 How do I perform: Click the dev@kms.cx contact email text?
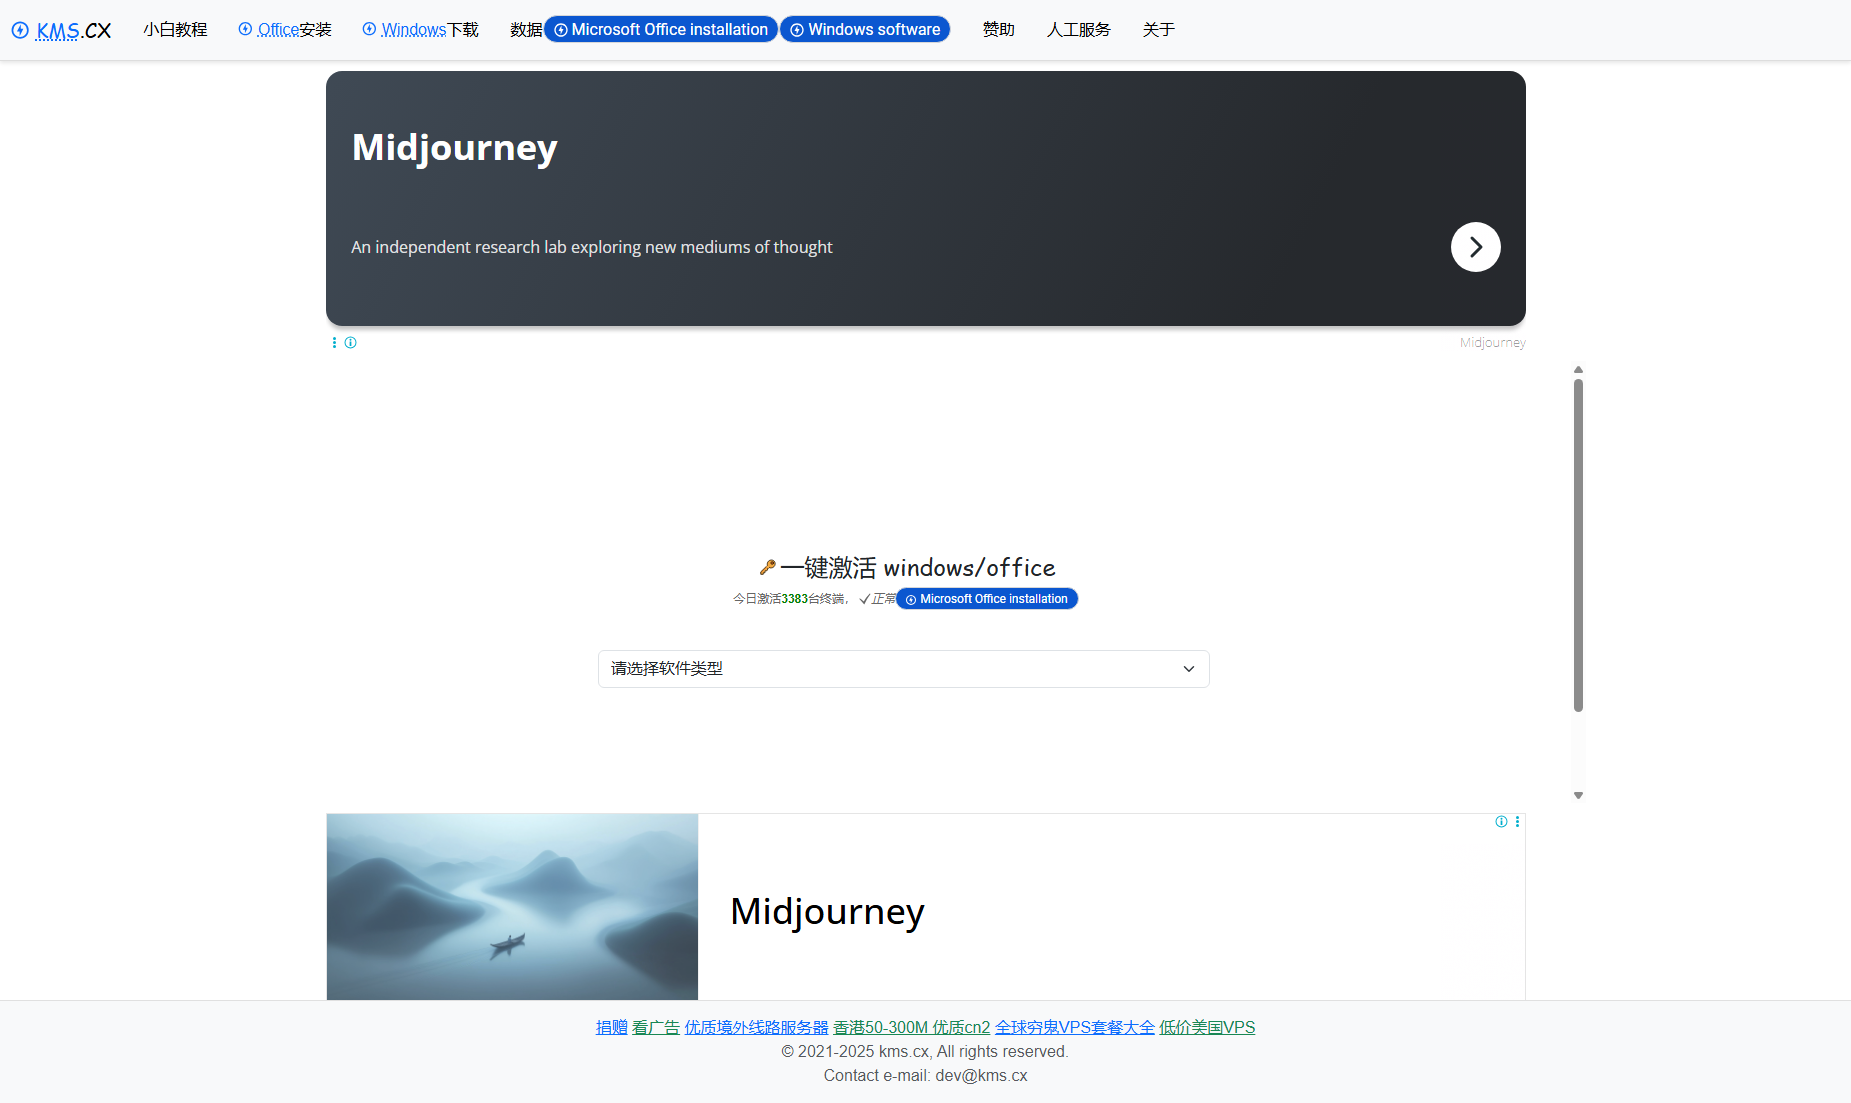(981, 1076)
